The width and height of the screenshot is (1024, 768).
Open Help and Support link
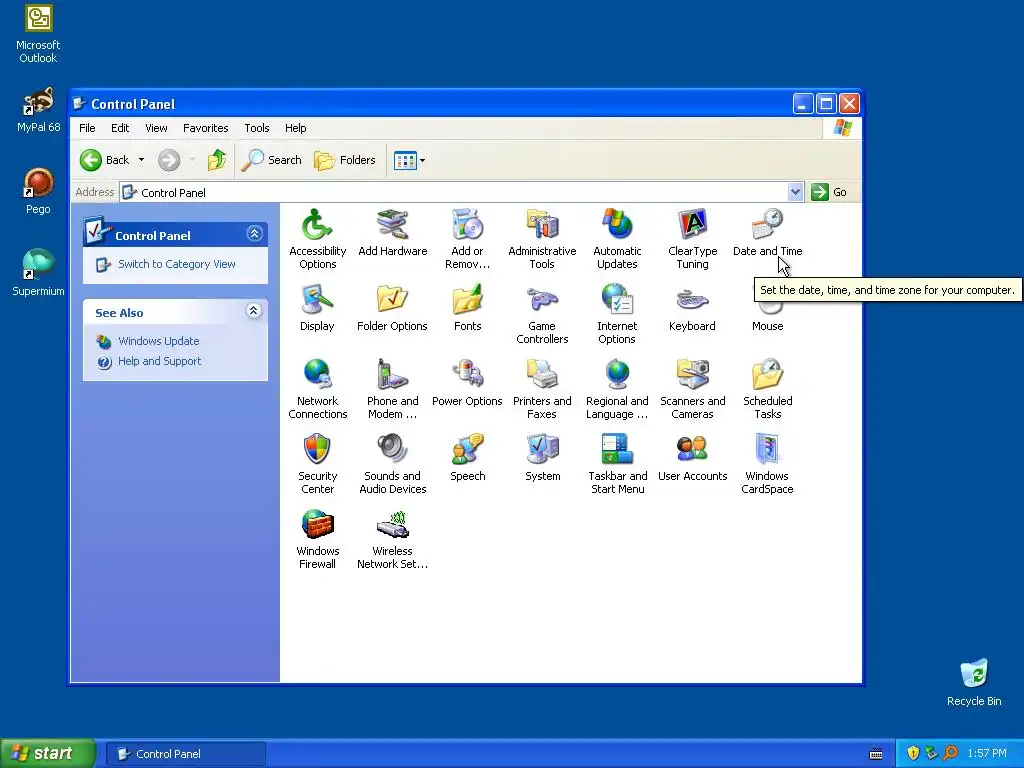pos(159,361)
